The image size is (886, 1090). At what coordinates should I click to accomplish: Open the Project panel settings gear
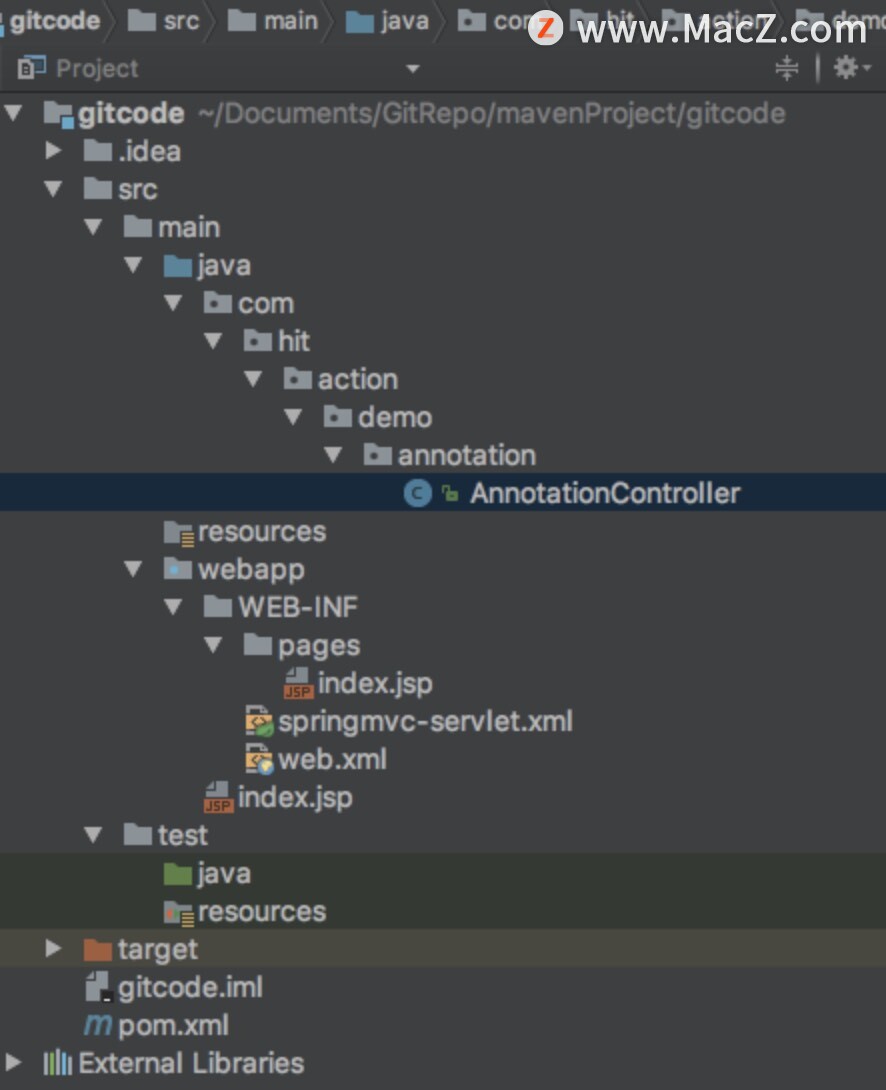pos(846,67)
